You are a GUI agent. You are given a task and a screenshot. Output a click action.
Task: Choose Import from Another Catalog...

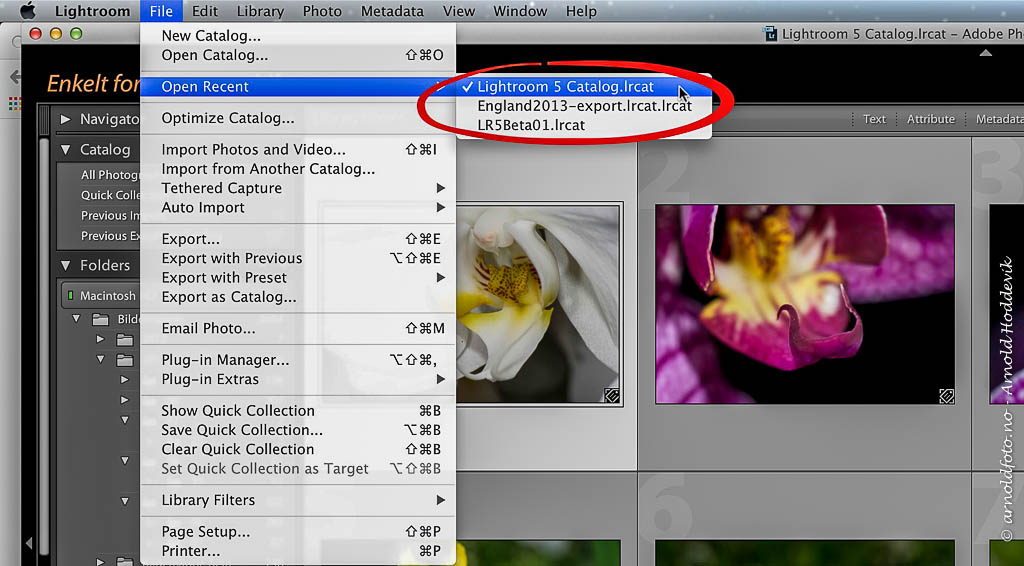[x=298, y=169]
